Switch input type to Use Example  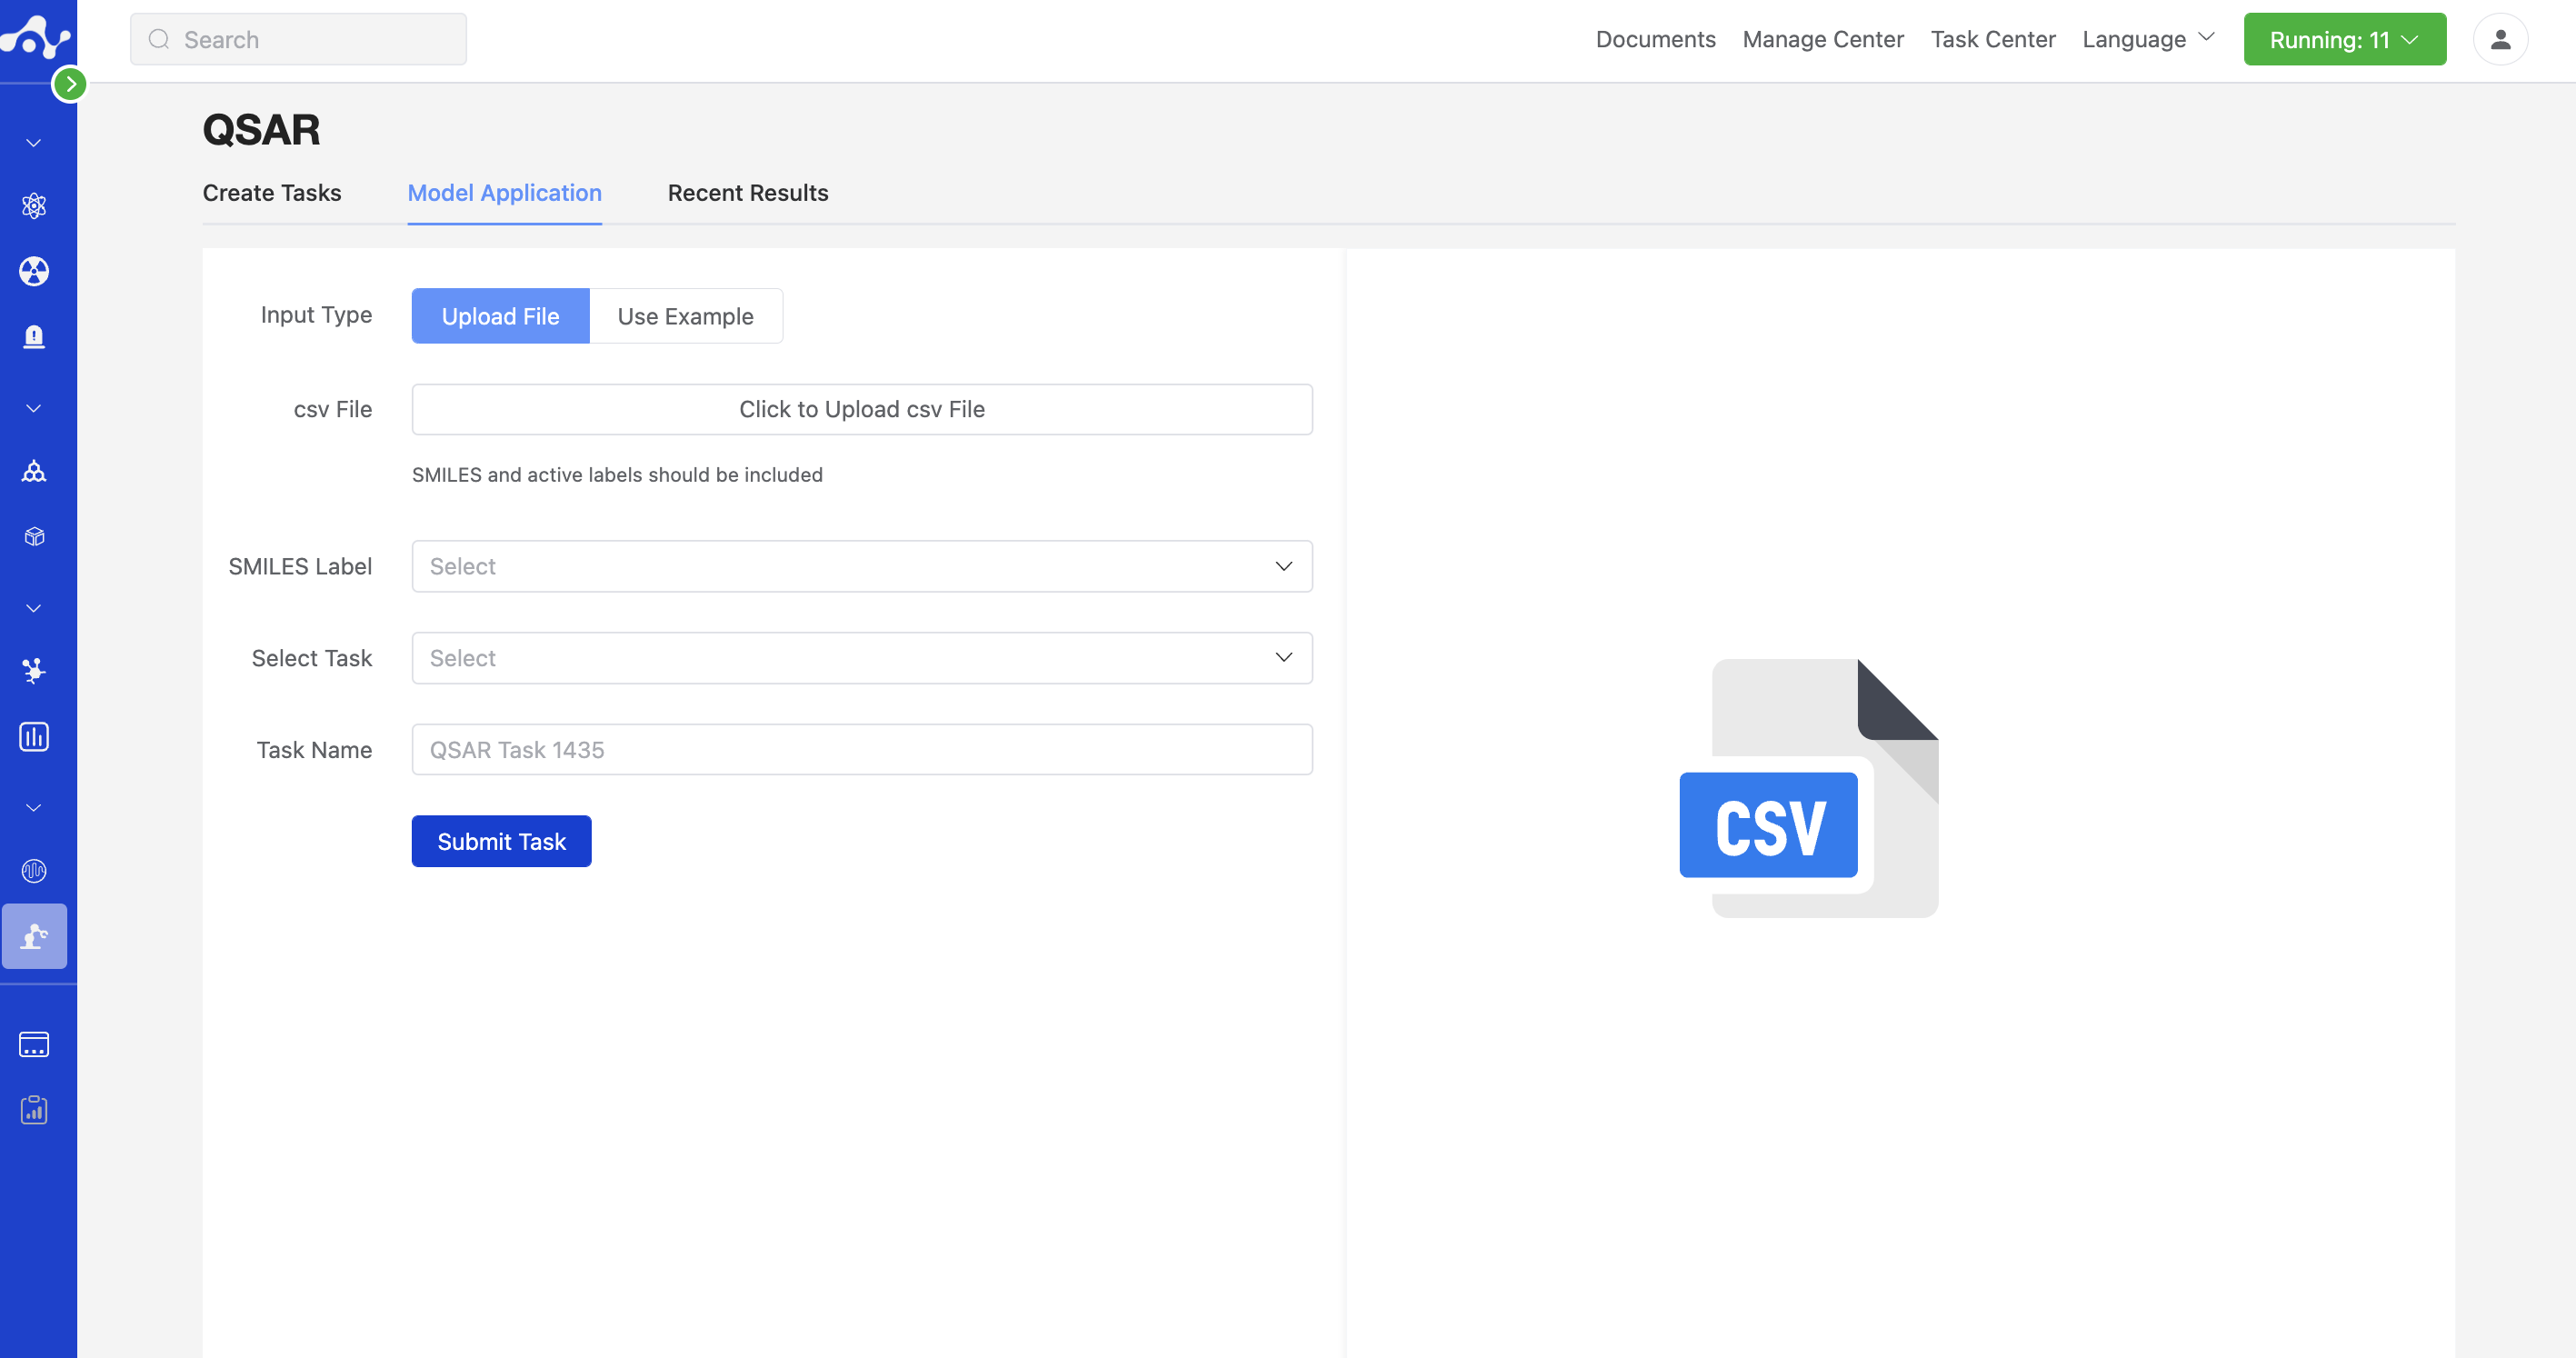click(686, 315)
